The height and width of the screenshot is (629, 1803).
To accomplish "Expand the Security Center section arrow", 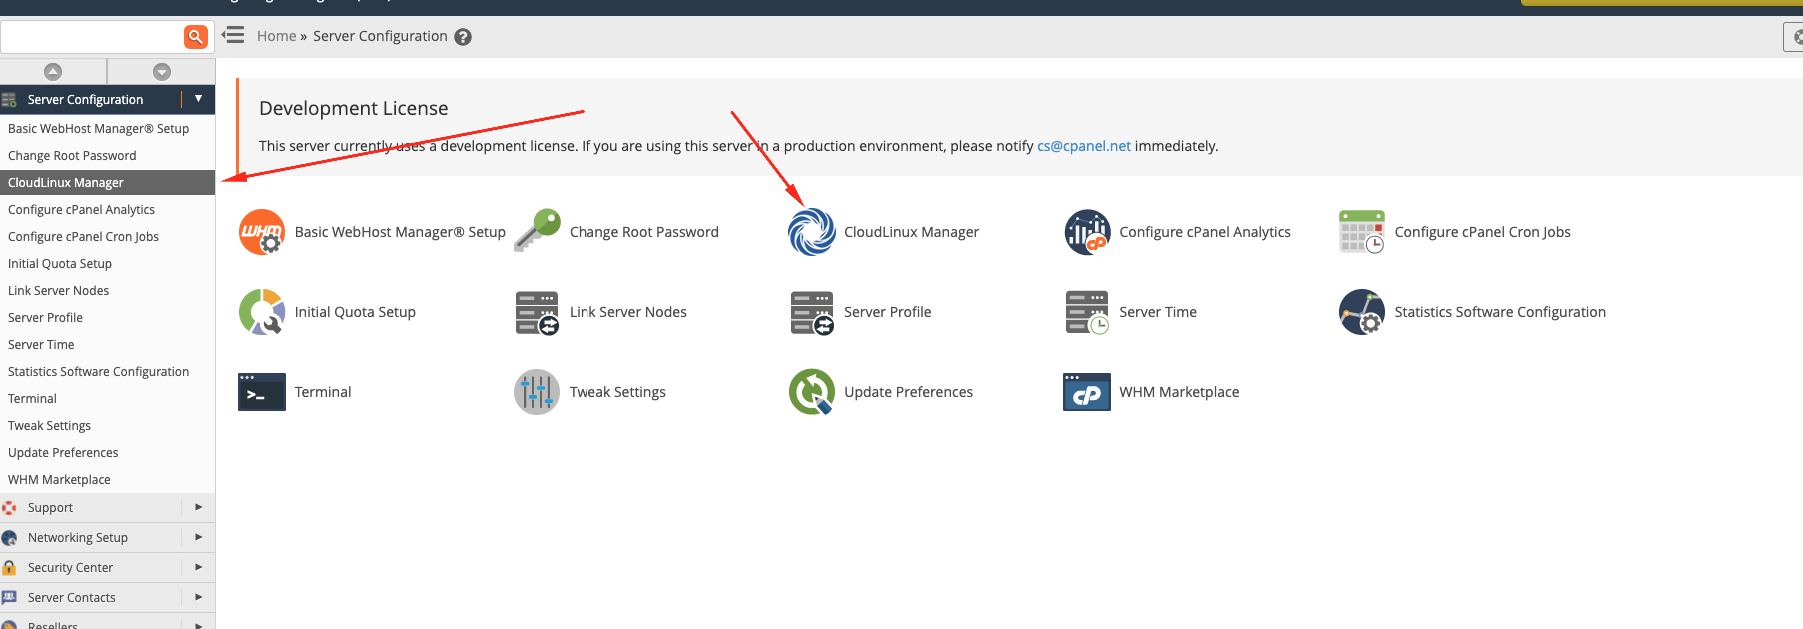I will coord(198,567).
